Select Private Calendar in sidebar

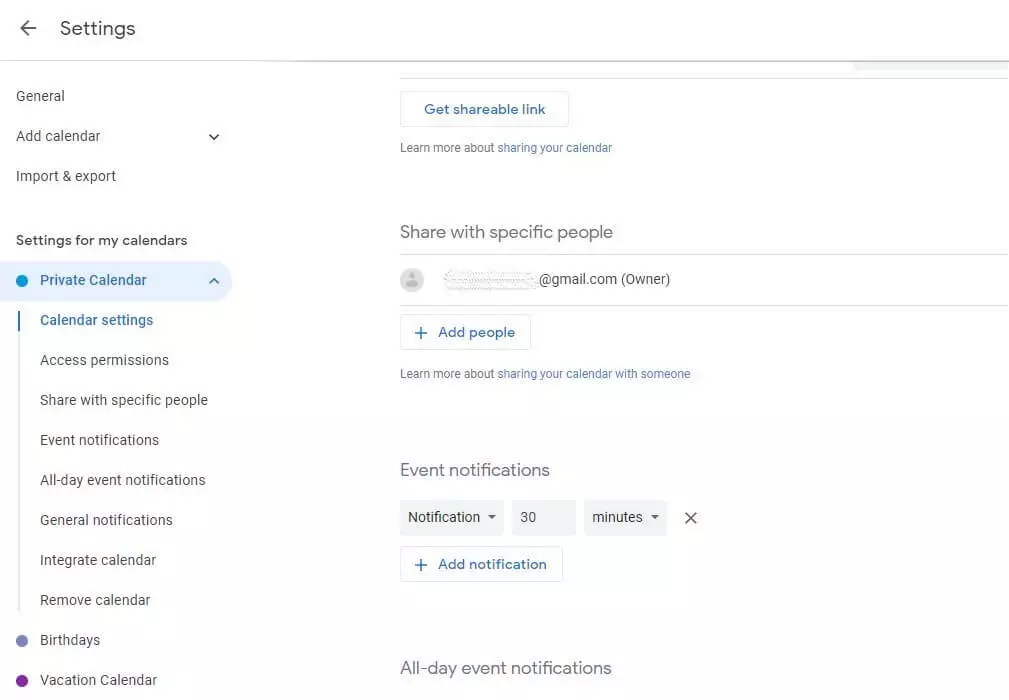(116, 281)
